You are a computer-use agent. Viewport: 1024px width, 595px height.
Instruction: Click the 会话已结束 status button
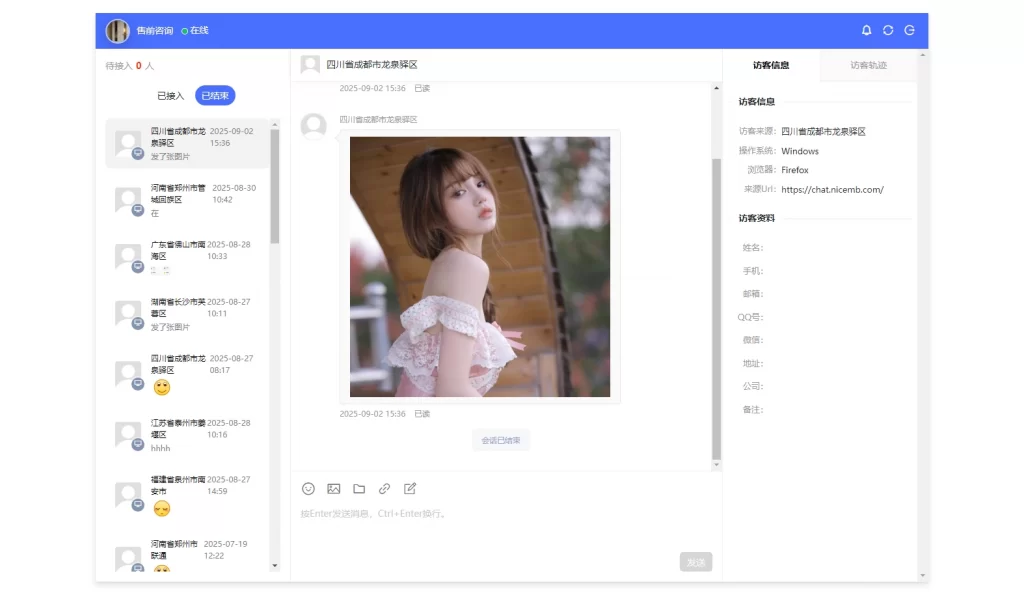(500, 439)
